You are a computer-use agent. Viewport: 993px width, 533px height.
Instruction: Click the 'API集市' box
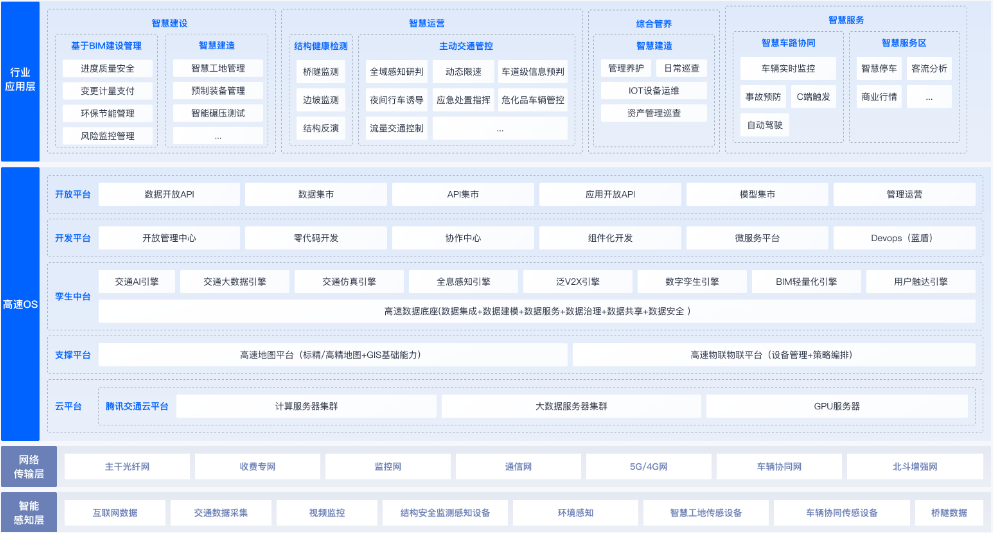pos(463,194)
